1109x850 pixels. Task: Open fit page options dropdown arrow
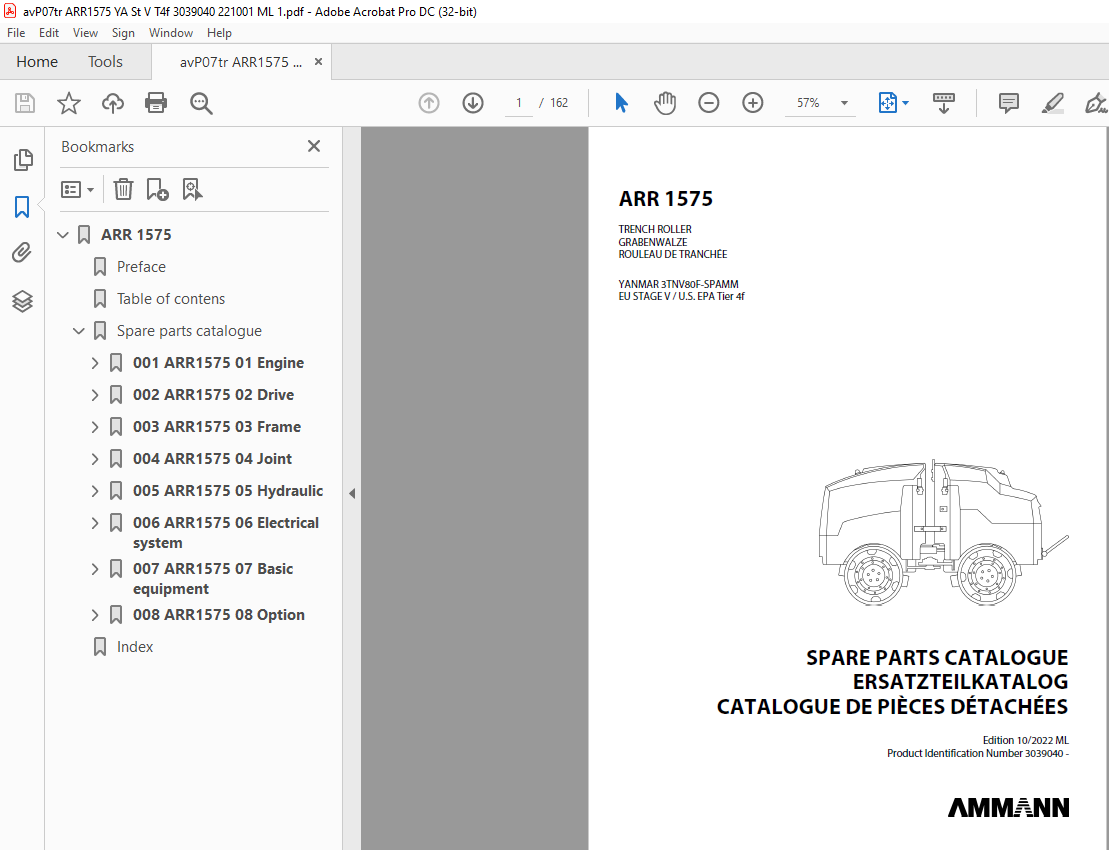[905, 103]
